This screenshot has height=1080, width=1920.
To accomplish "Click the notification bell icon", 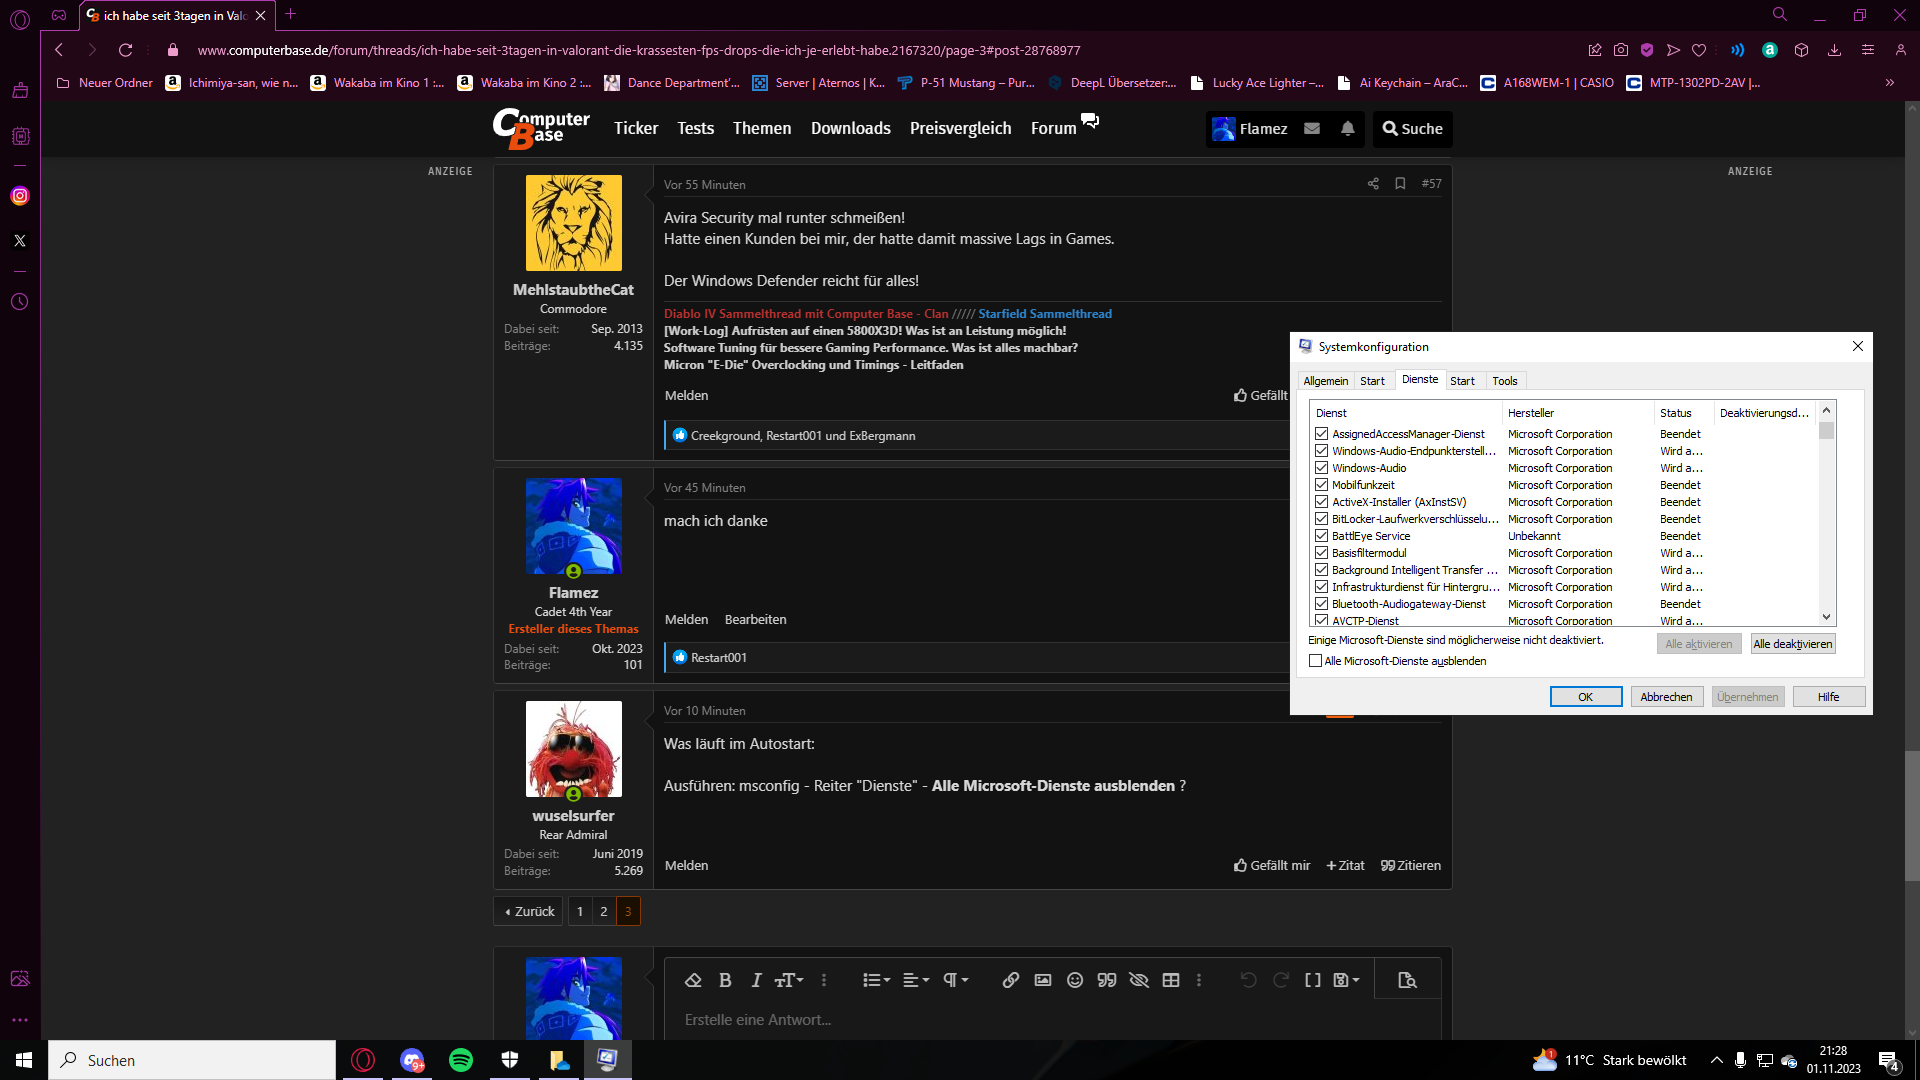I will tap(1347, 128).
